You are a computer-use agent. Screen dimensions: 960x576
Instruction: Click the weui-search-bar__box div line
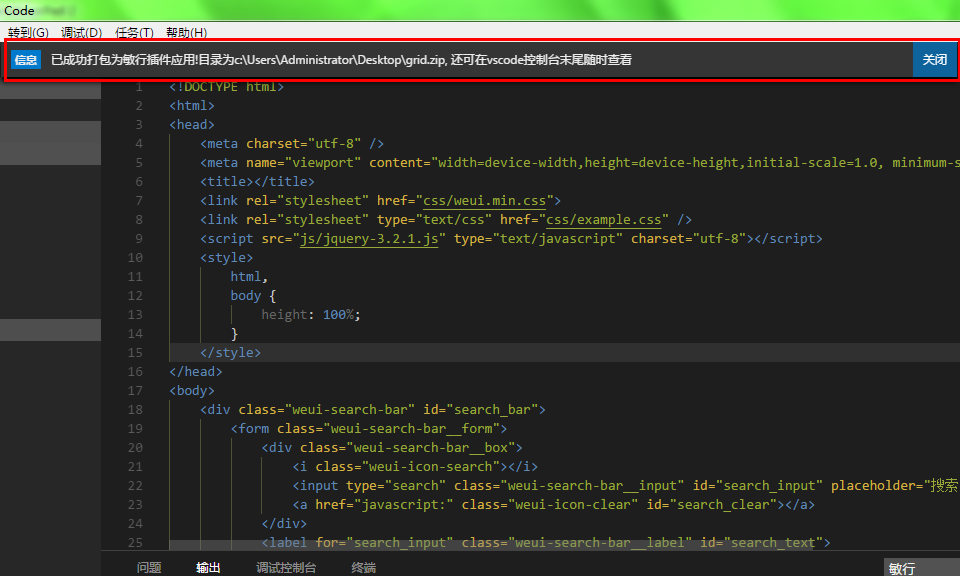point(392,447)
